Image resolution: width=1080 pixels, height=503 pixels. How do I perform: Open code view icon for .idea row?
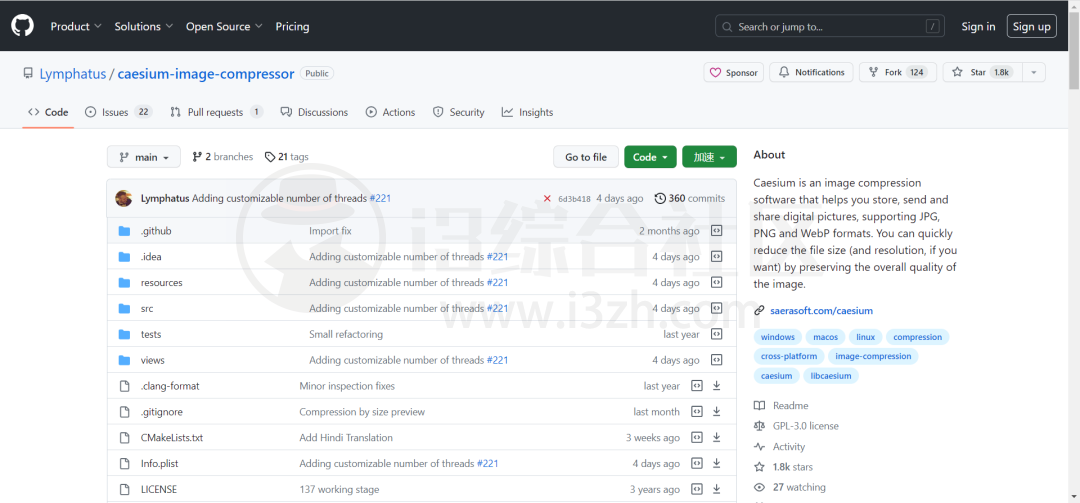[x=716, y=256]
